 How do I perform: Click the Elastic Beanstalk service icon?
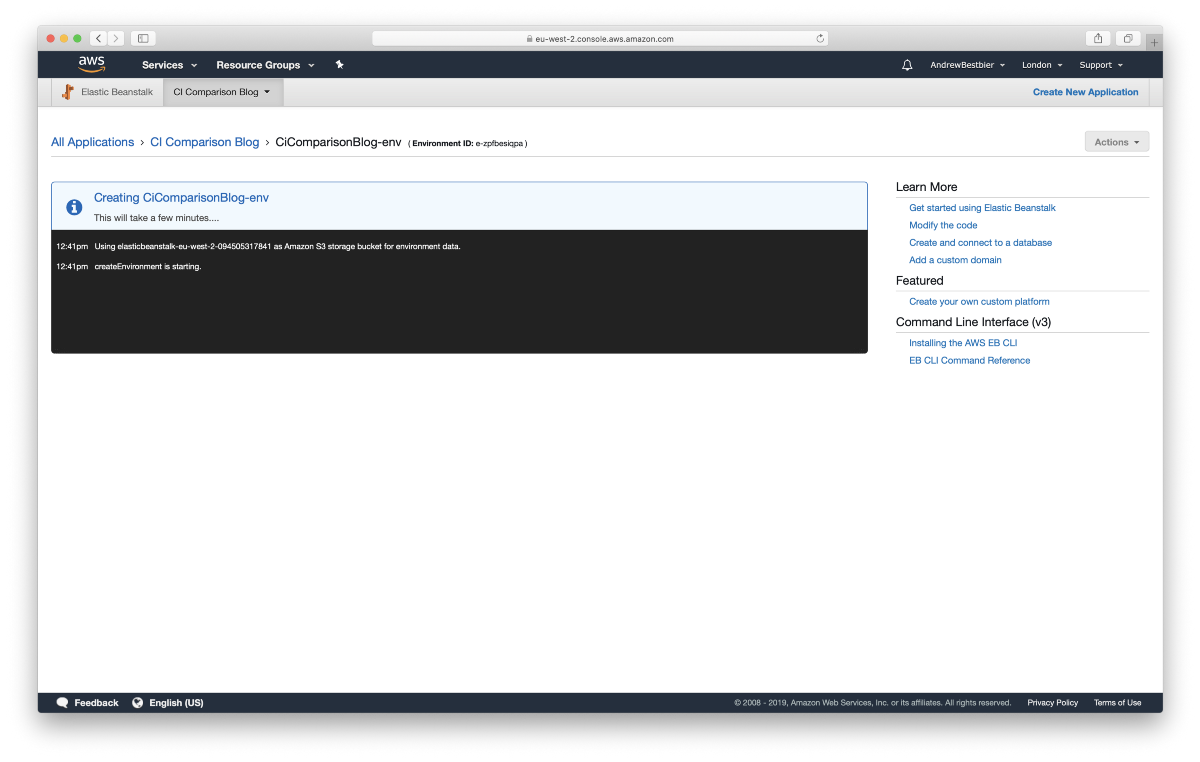pos(68,92)
